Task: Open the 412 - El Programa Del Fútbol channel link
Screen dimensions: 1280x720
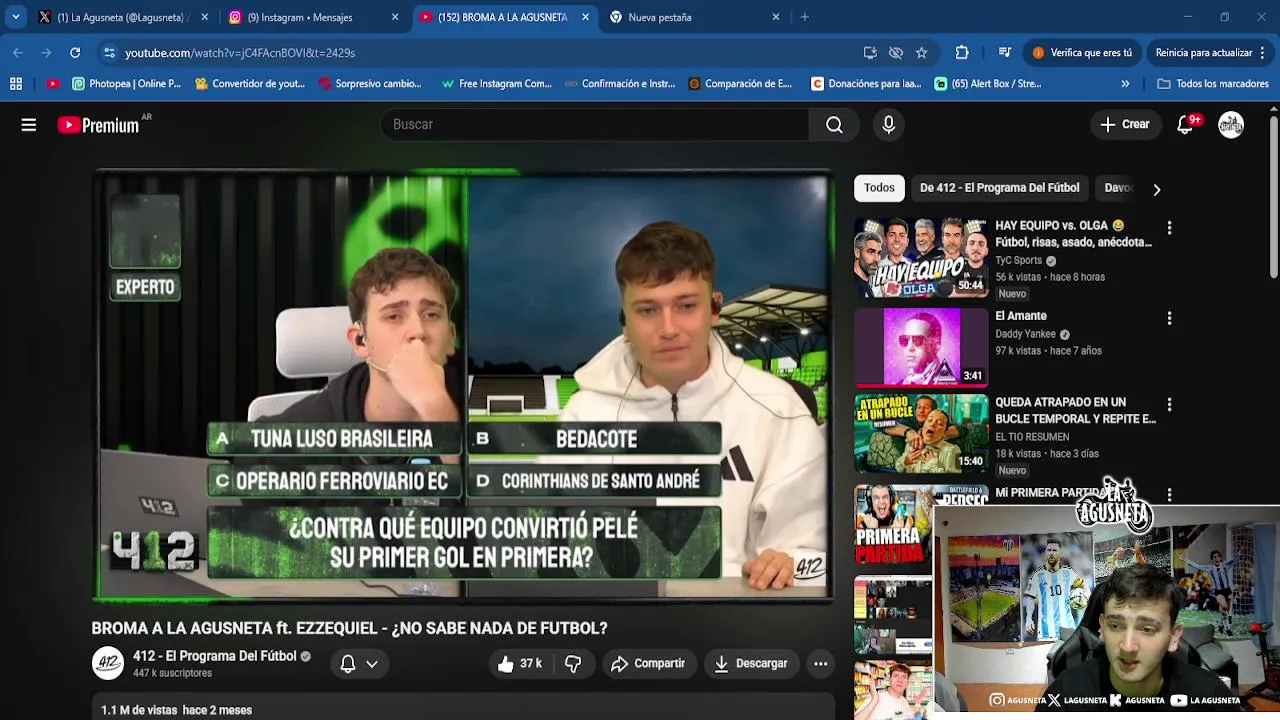Action: 214,656
